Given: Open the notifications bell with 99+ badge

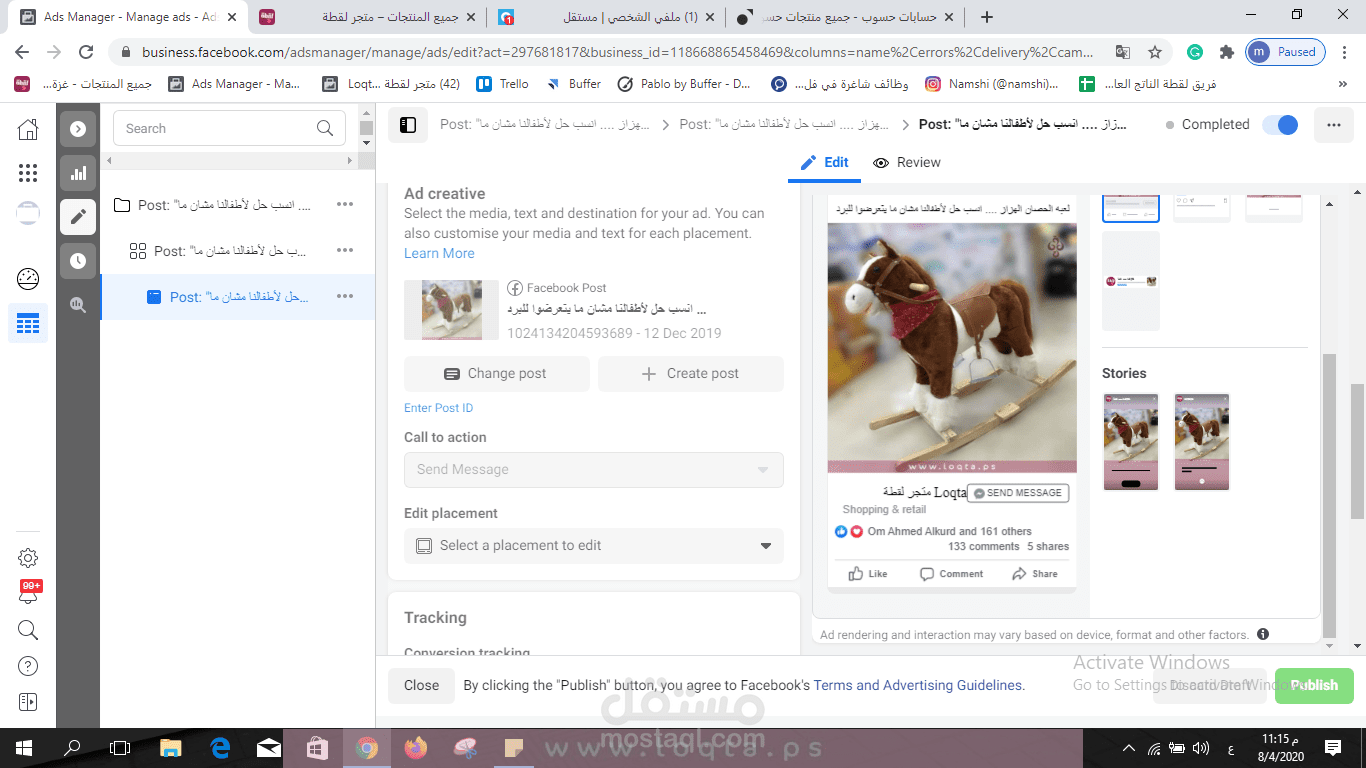Looking at the screenshot, I should point(28,593).
